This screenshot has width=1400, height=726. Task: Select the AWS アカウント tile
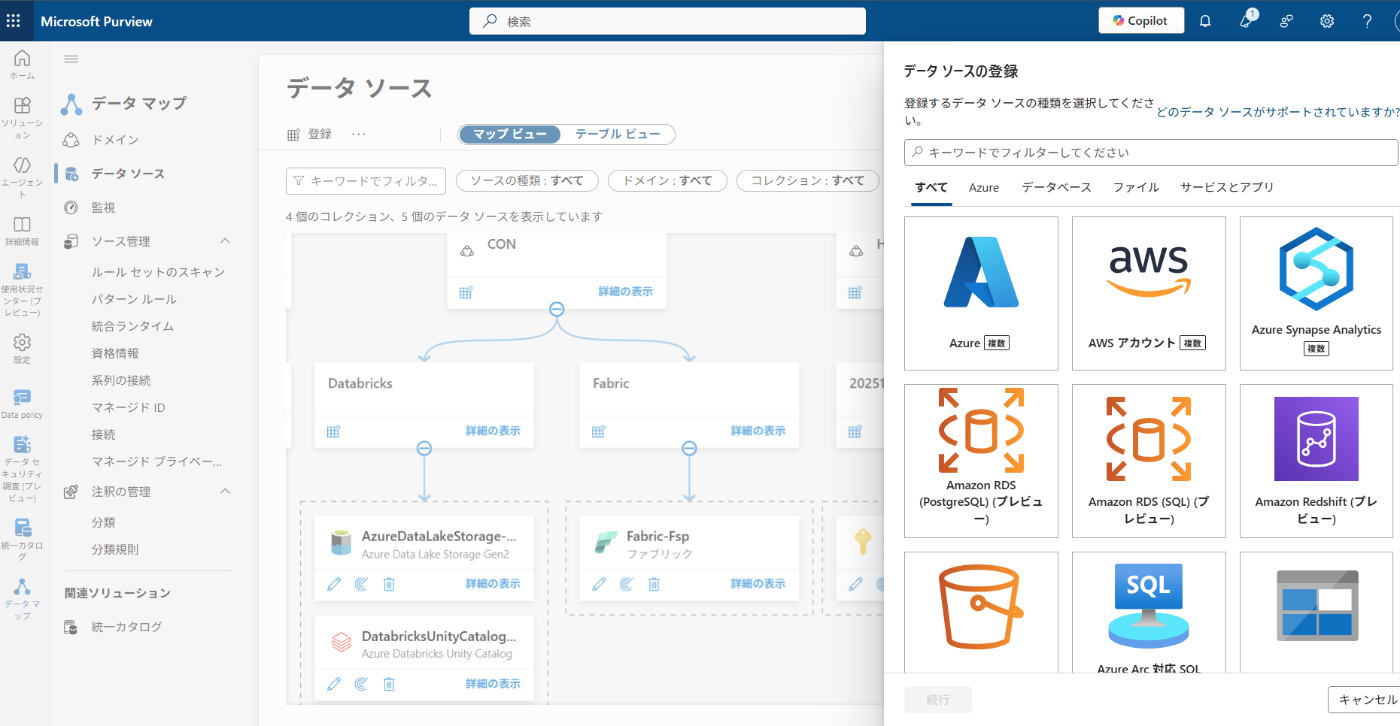(1149, 293)
